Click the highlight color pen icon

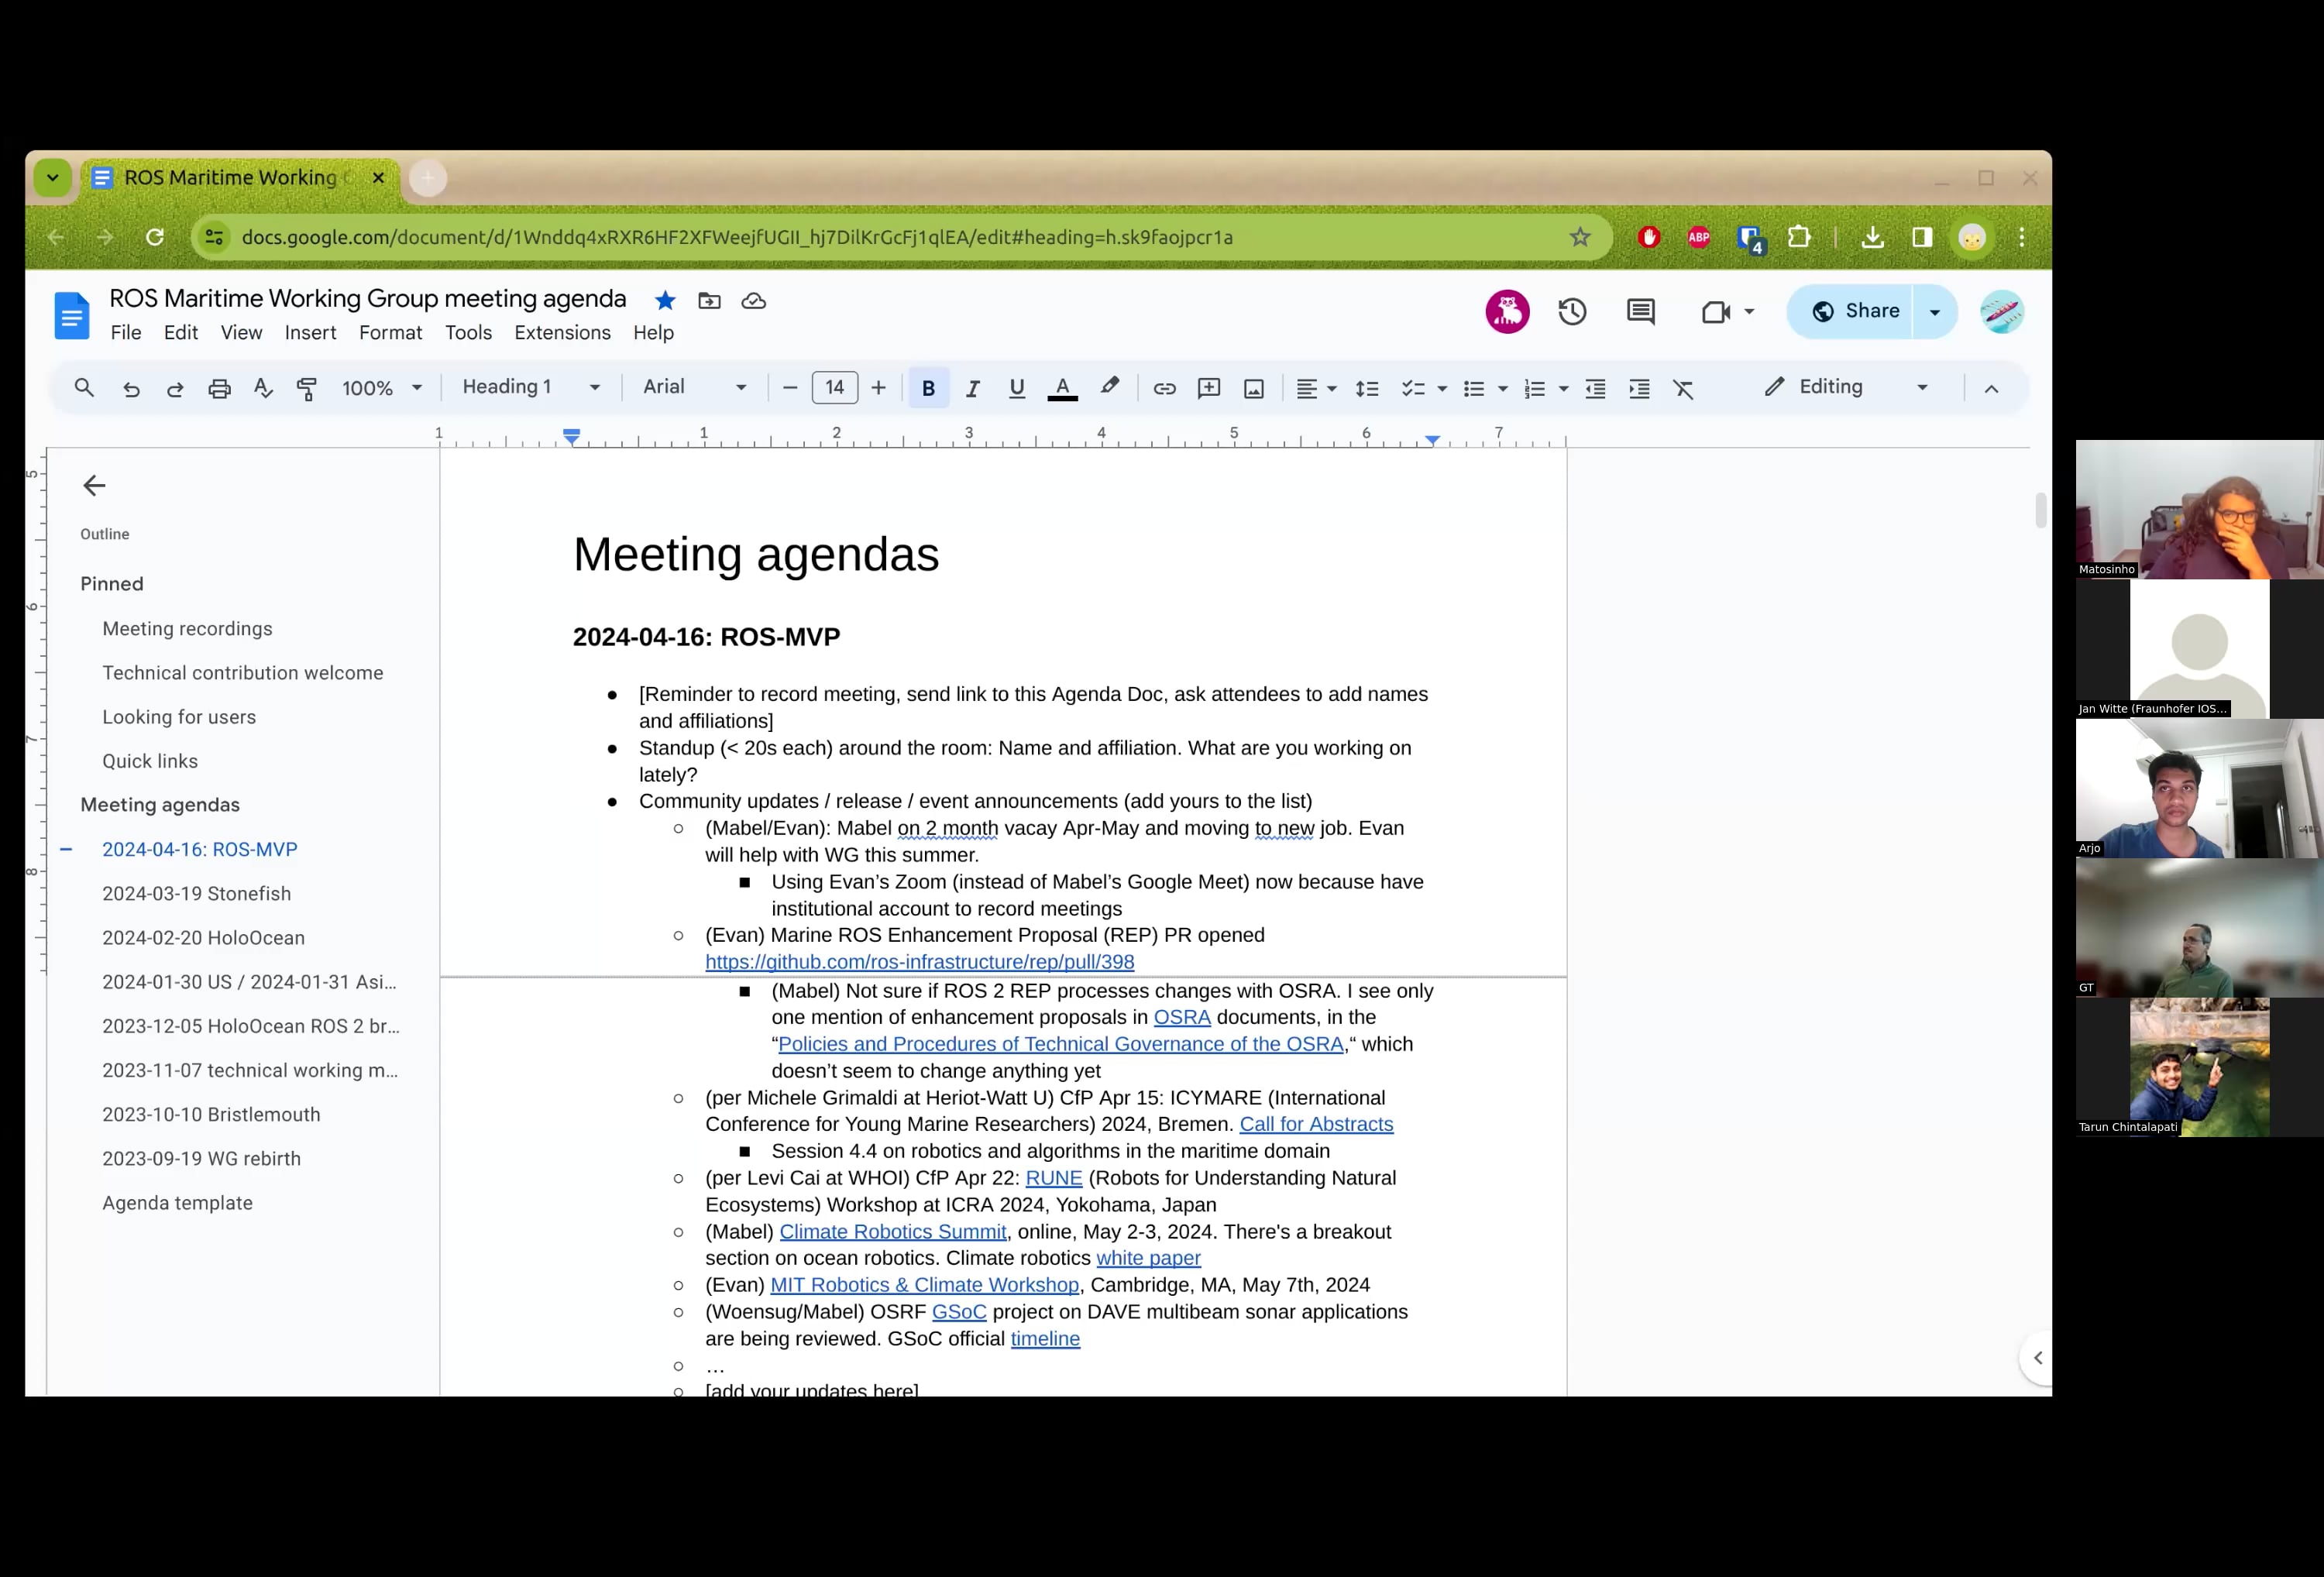(x=1110, y=387)
